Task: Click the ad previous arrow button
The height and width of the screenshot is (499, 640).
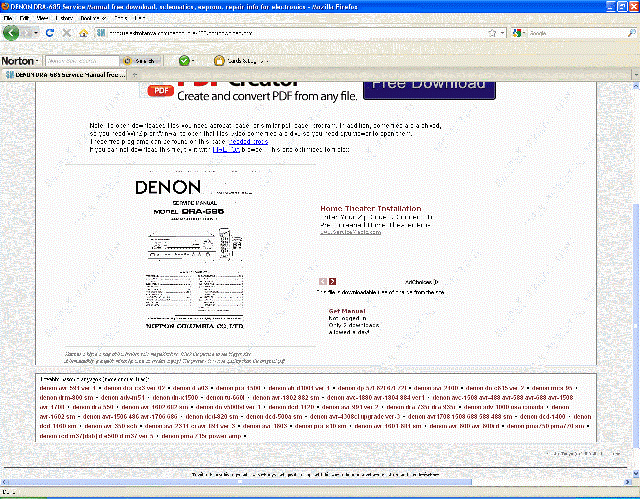Action: [323, 282]
